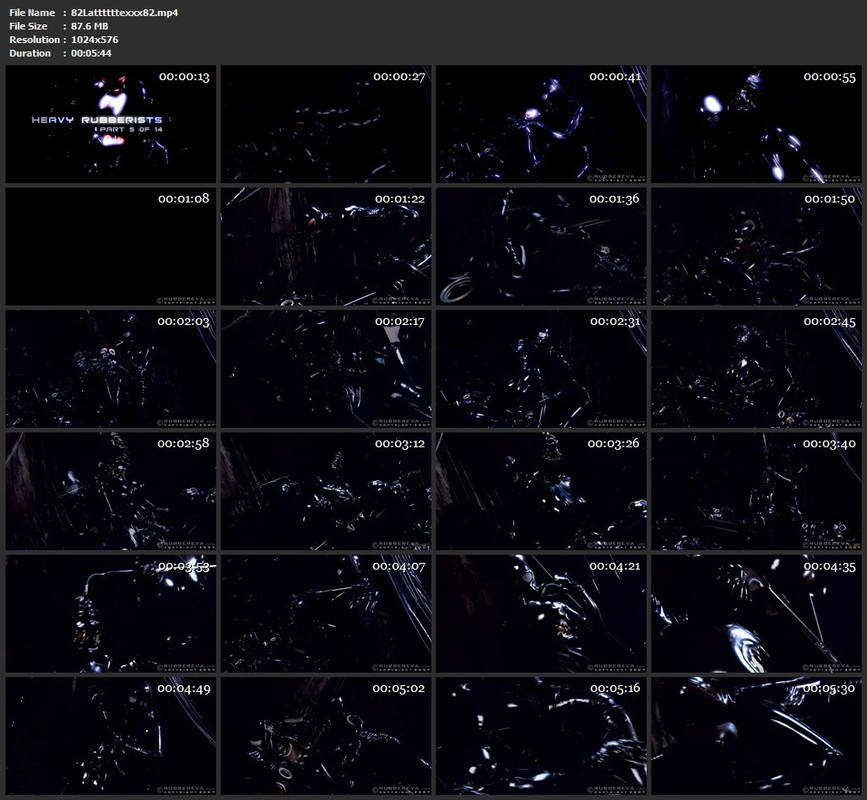This screenshot has width=867, height=800.
Task: Select the thumbnail stamped 00:00:27
Action: 326,124
